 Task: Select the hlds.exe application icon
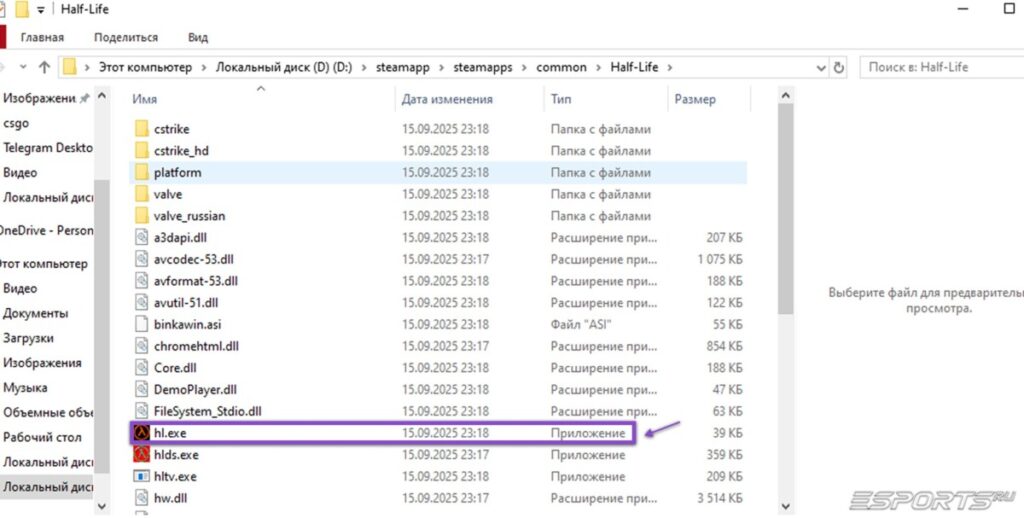click(x=142, y=454)
